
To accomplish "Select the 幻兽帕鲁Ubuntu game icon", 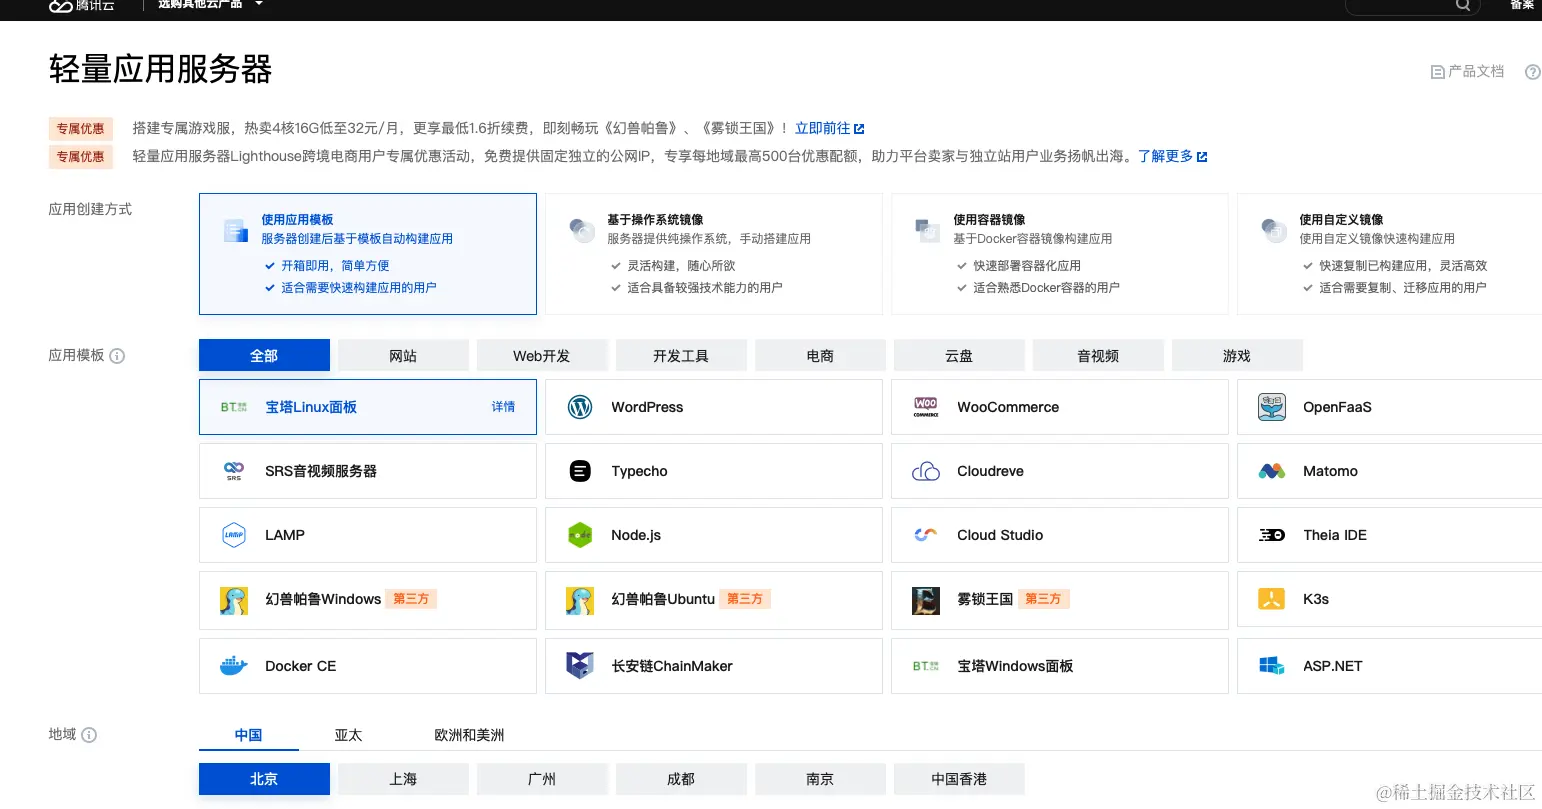I will 580,600.
